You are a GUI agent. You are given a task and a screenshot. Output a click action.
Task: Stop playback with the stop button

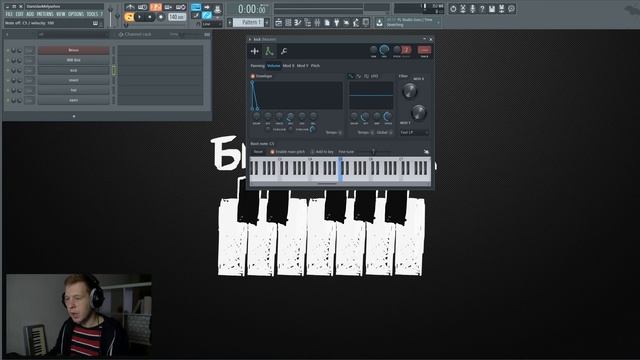(150, 17)
